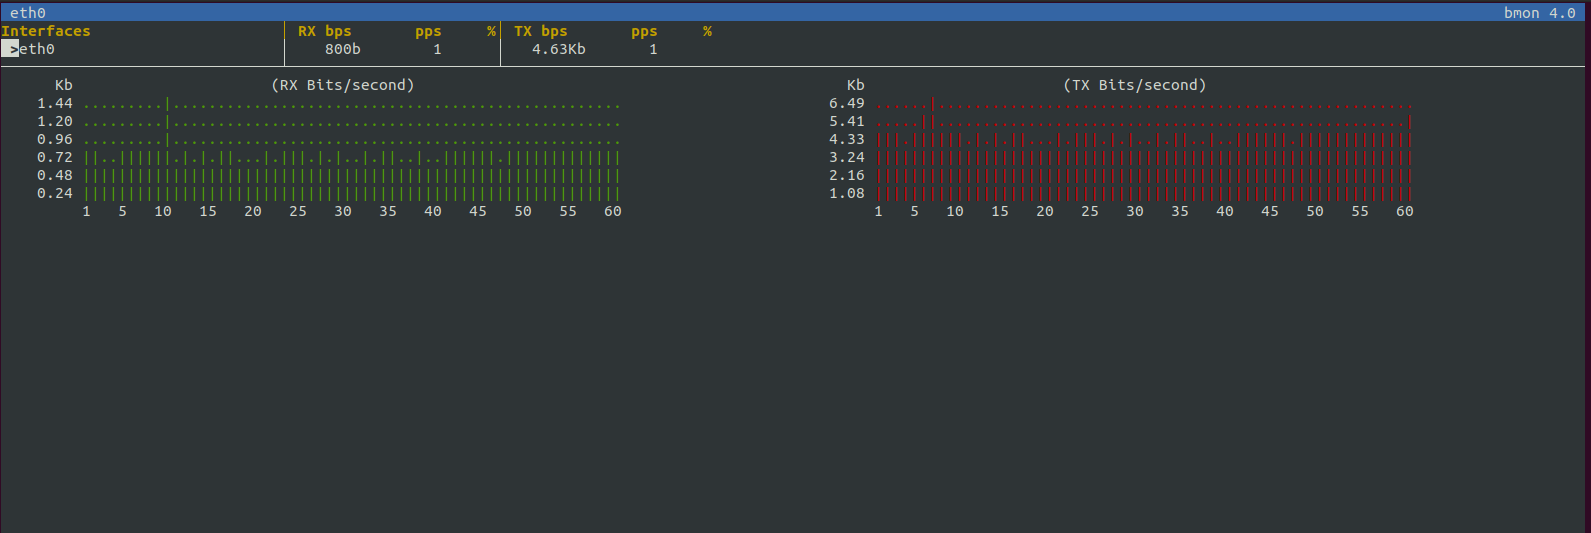Click the TX bps column header

[541, 31]
